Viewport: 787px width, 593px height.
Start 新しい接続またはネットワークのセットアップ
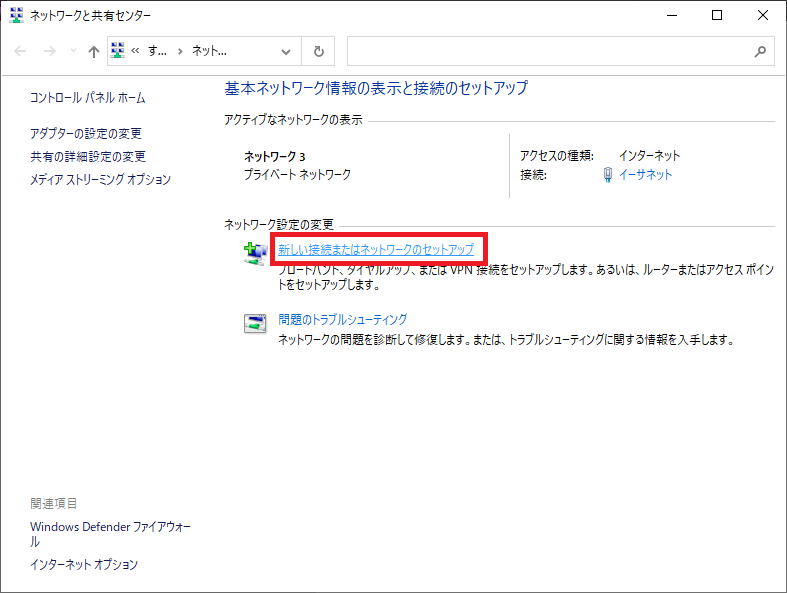coord(375,249)
